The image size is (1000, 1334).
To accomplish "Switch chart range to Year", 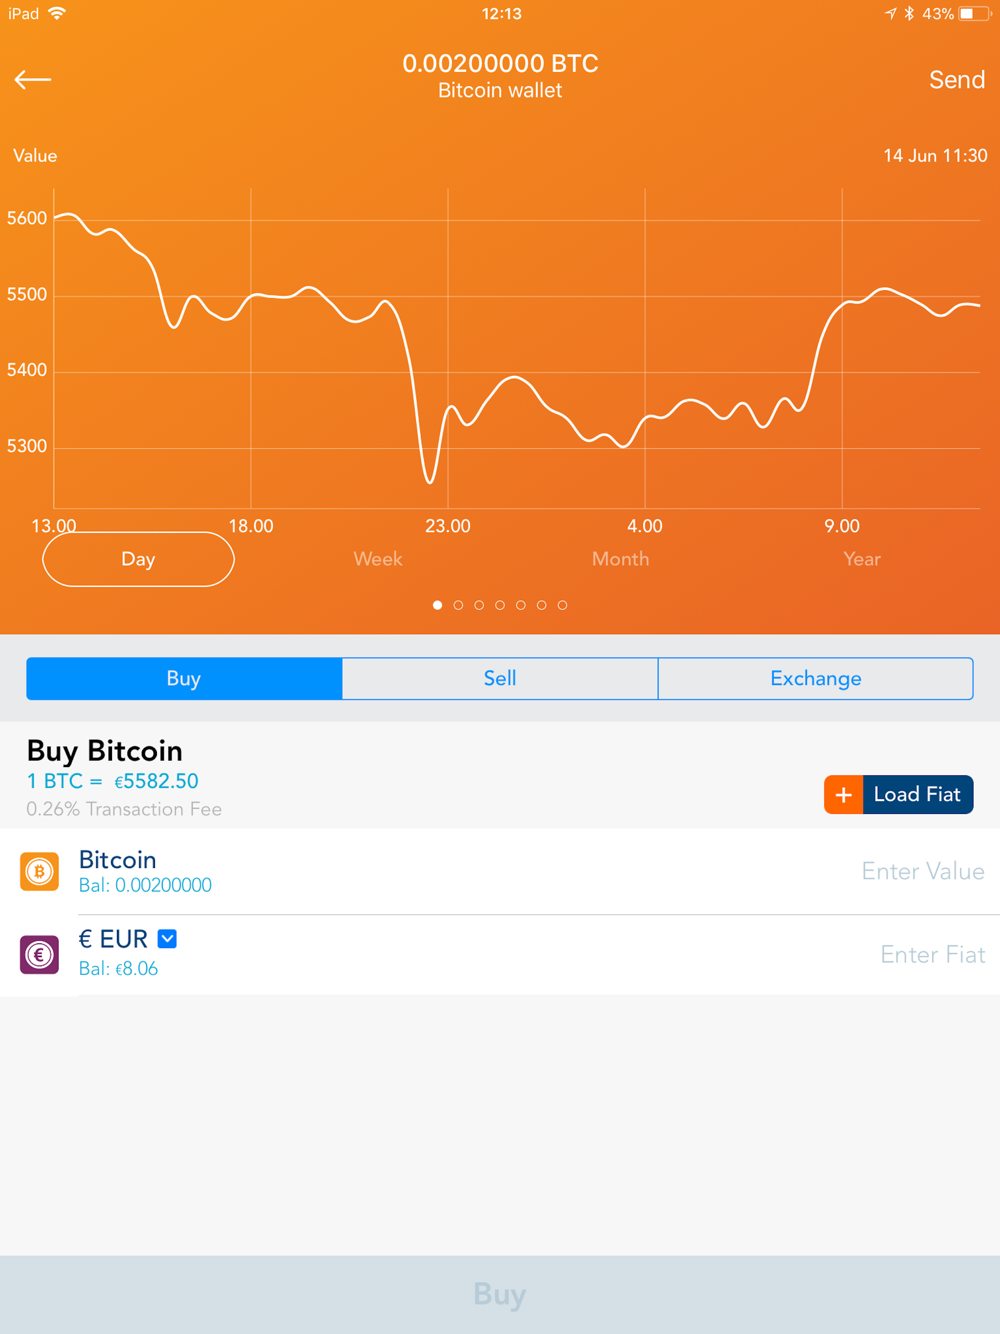I will (862, 559).
